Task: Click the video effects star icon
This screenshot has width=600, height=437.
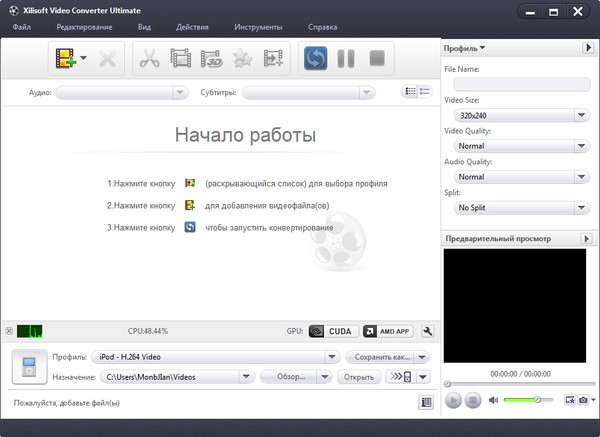Action: click(242, 59)
